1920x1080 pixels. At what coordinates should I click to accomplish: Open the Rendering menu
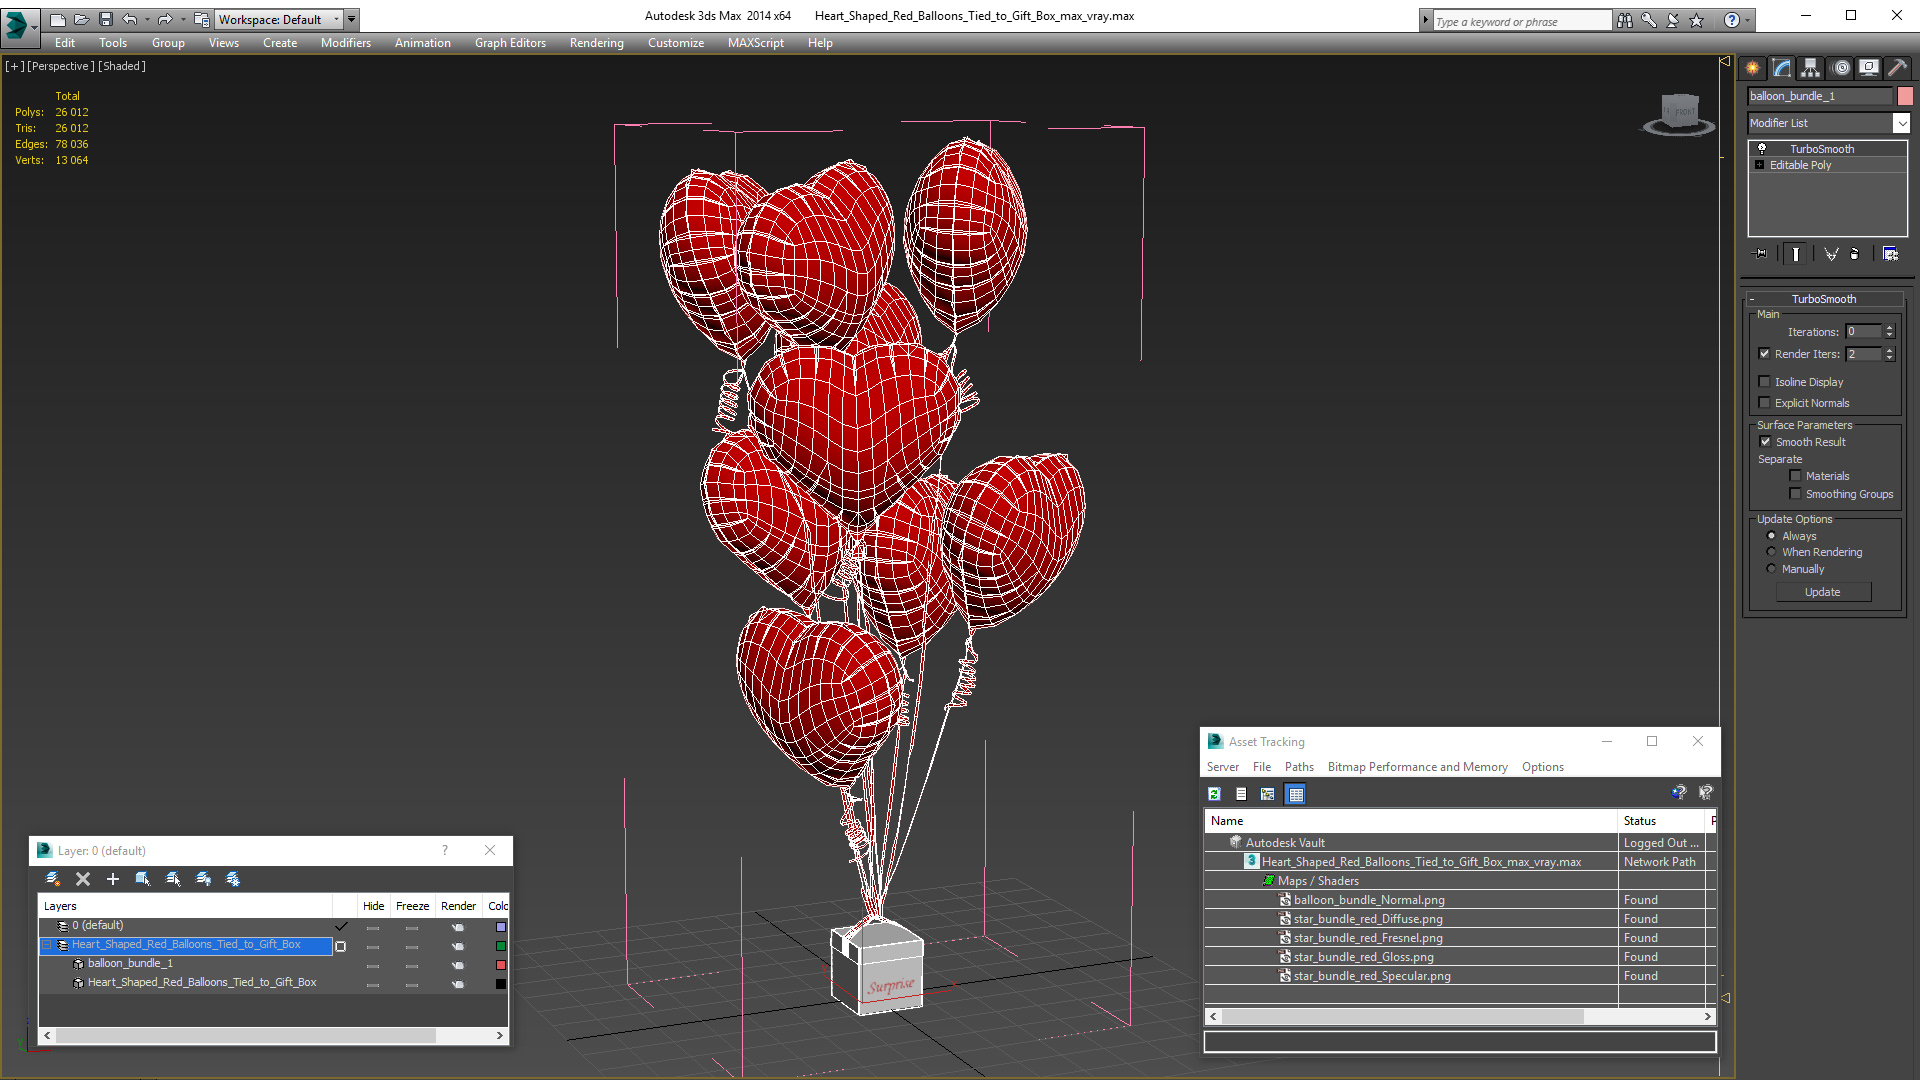(x=596, y=43)
